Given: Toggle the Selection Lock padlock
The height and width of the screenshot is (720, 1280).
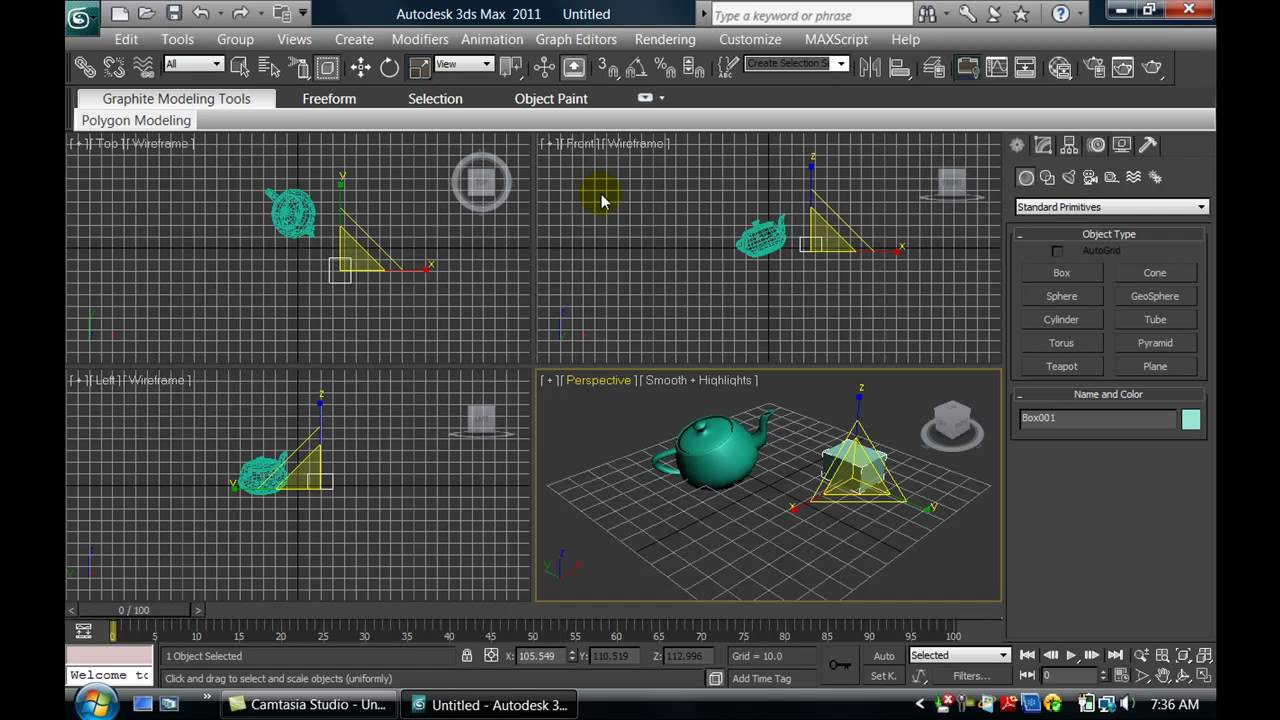Looking at the screenshot, I should click(467, 656).
